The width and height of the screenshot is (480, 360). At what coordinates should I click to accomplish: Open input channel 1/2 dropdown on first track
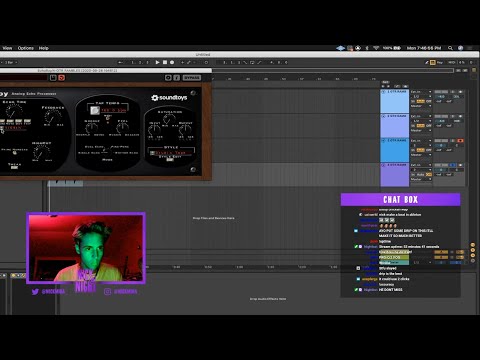421,96
